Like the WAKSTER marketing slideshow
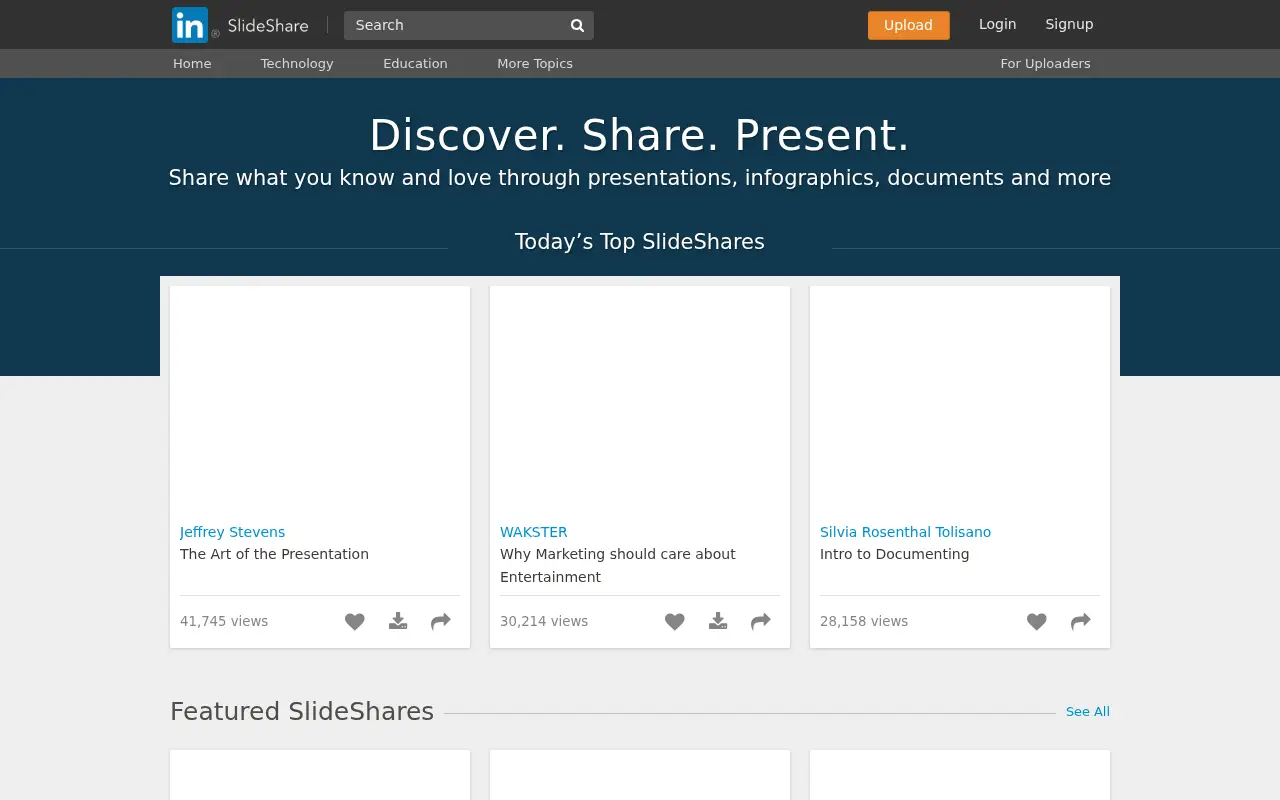 click(675, 621)
